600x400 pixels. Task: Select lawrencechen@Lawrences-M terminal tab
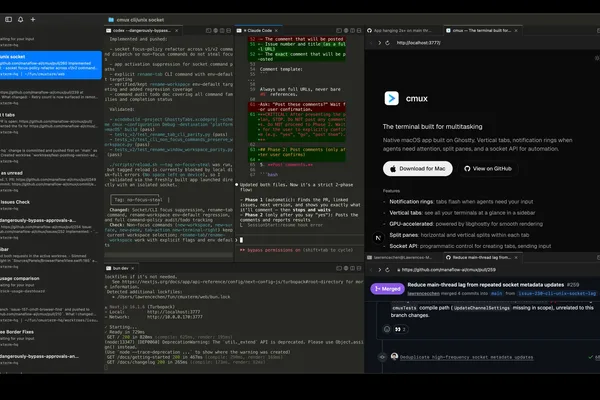(402, 258)
